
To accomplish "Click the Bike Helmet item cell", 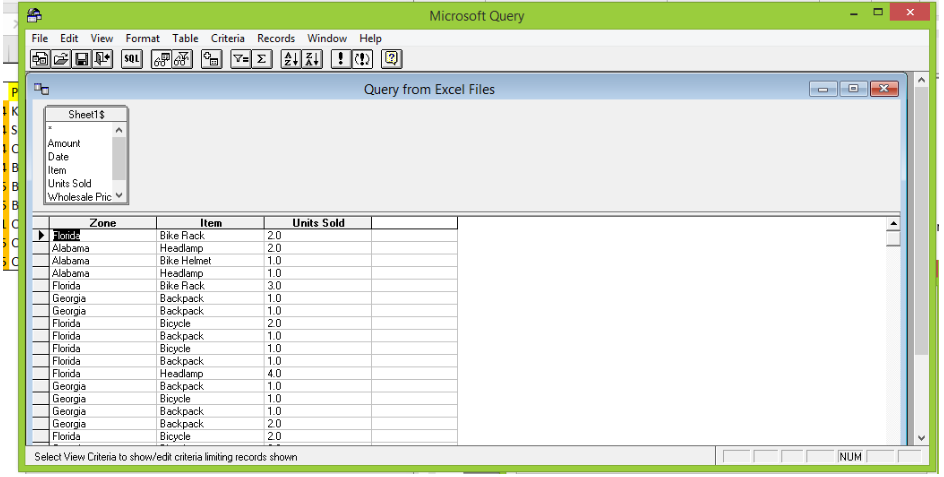I will point(211,261).
